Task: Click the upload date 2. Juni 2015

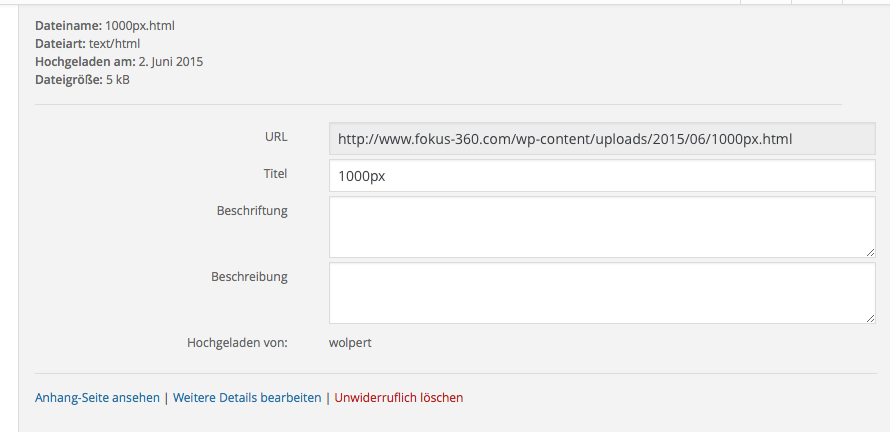Action: click(171, 61)
